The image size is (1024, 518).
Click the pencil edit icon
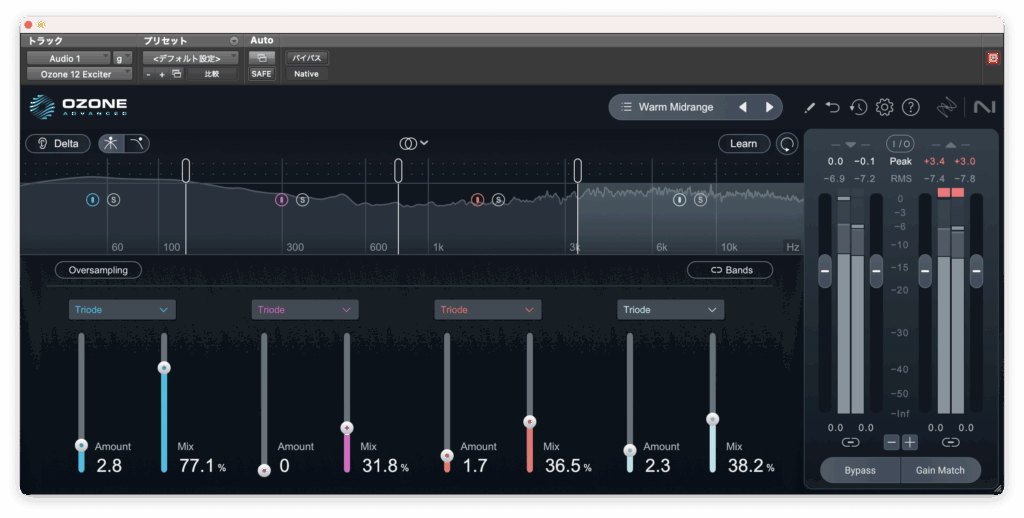pos(809,107)
